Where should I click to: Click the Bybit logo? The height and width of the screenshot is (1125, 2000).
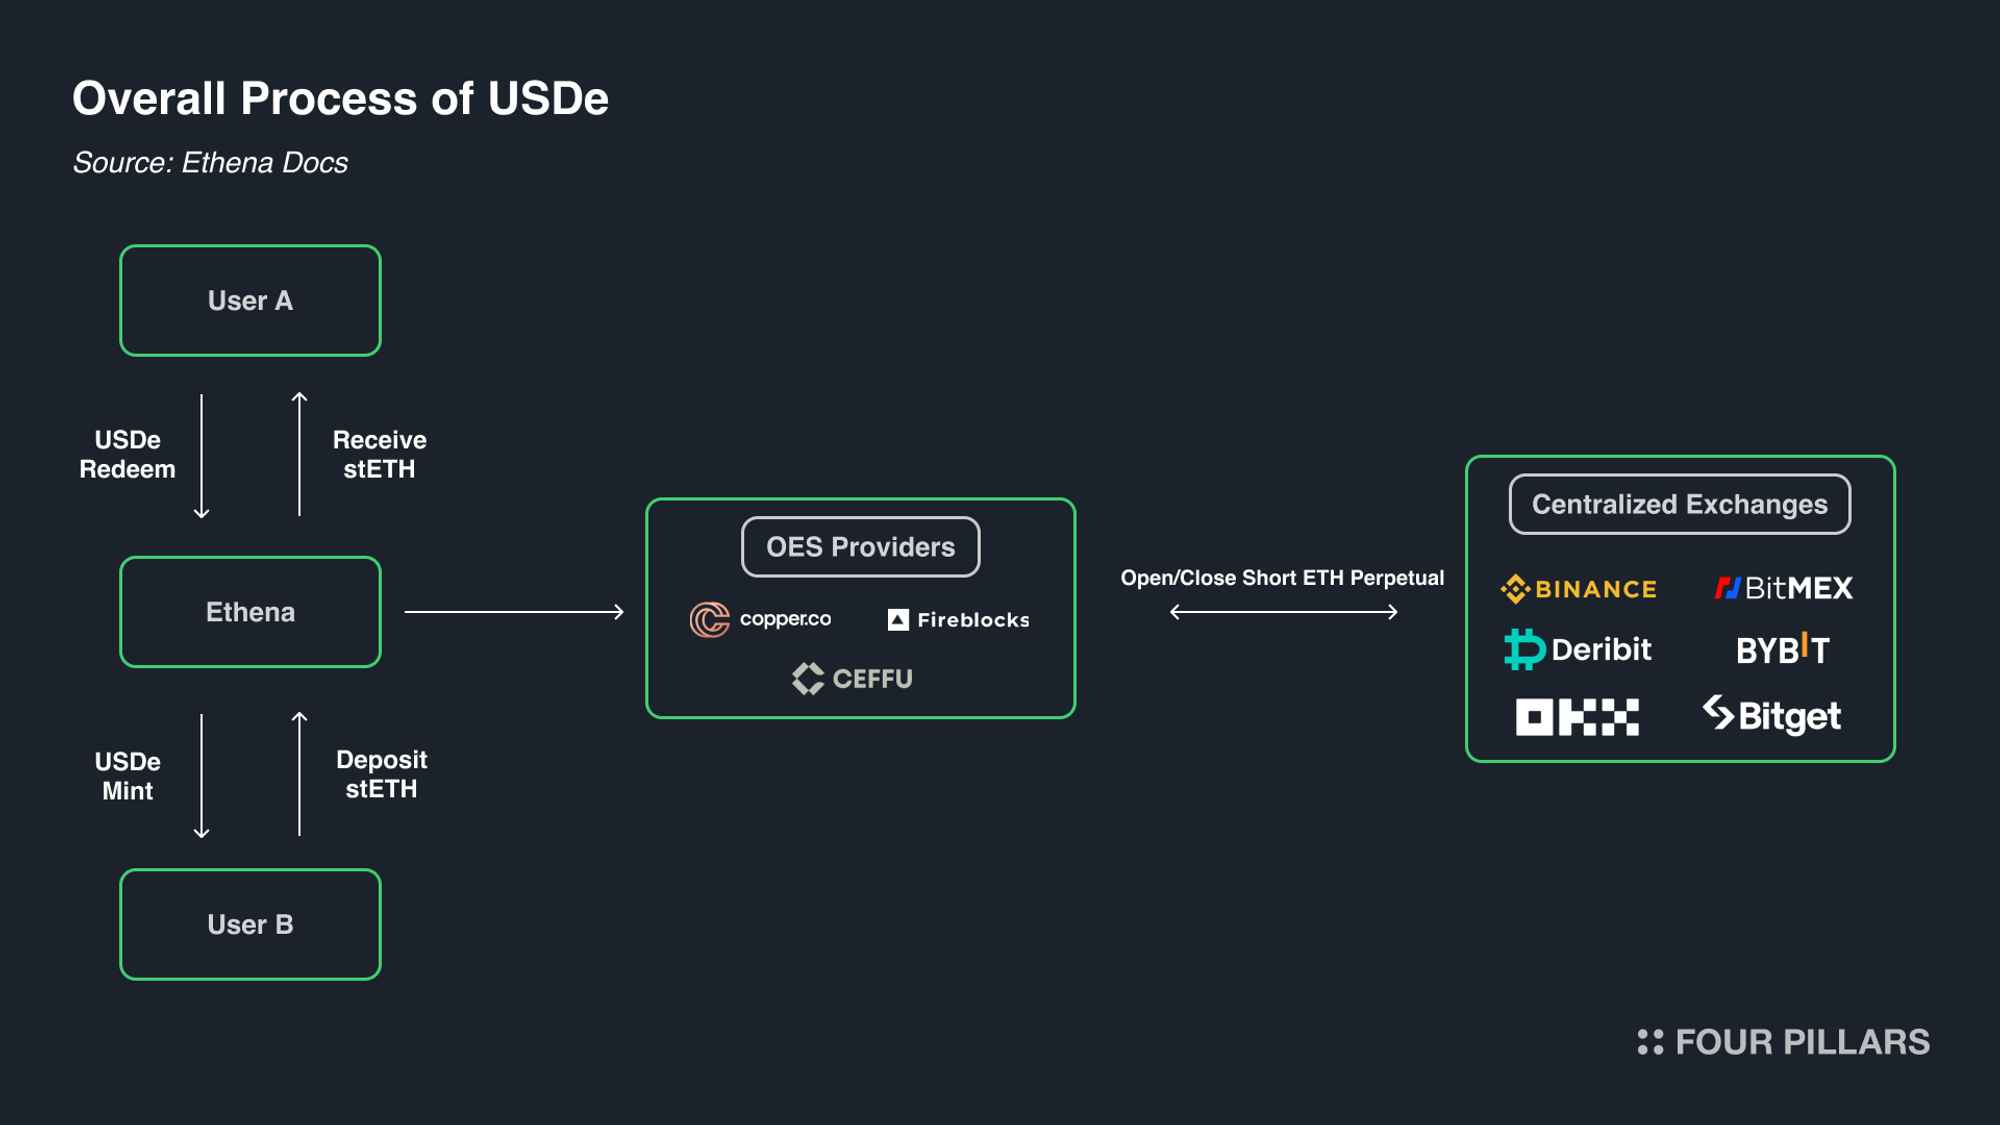1783,650
